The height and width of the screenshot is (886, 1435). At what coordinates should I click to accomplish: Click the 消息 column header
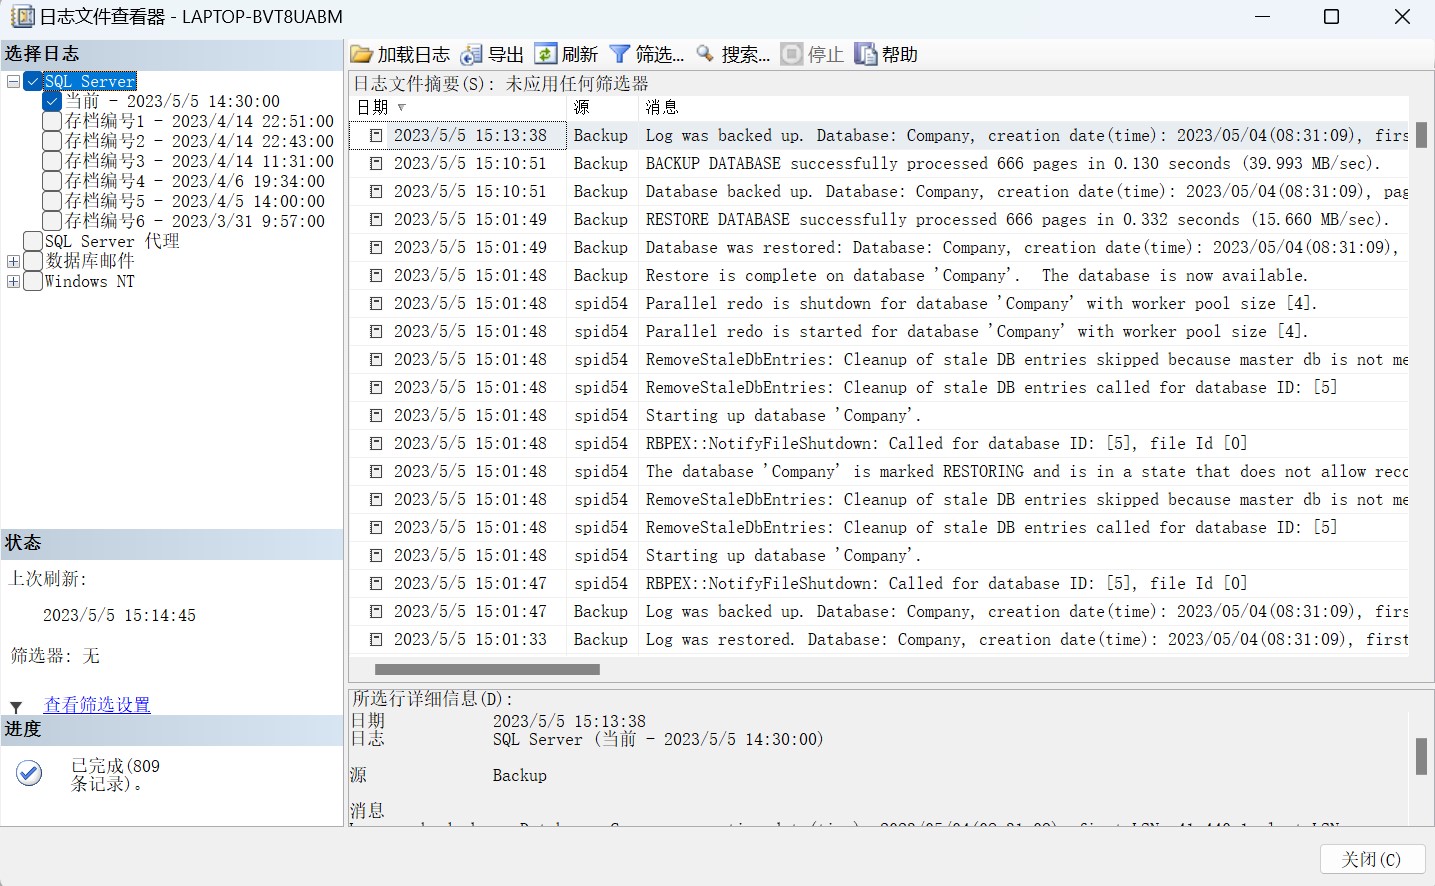click(1023, 107)
